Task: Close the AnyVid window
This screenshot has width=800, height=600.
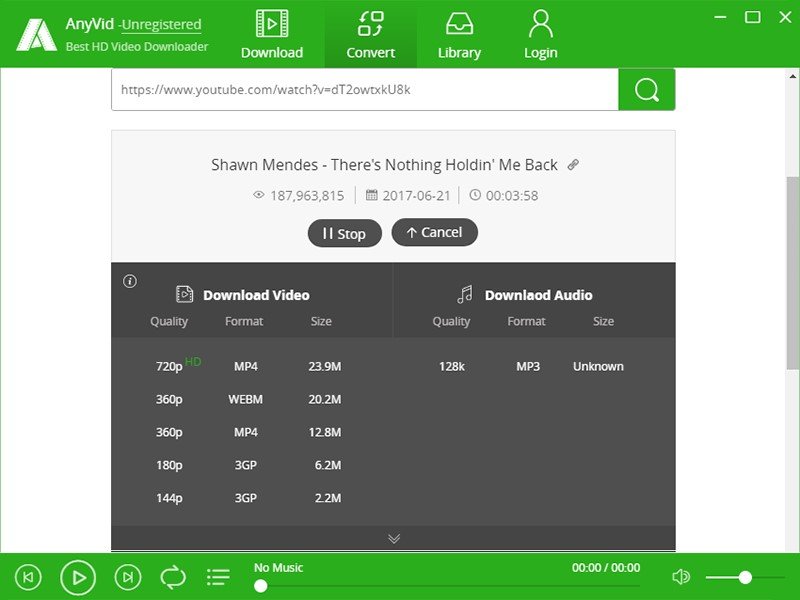Action: click(x=785, y=17)
